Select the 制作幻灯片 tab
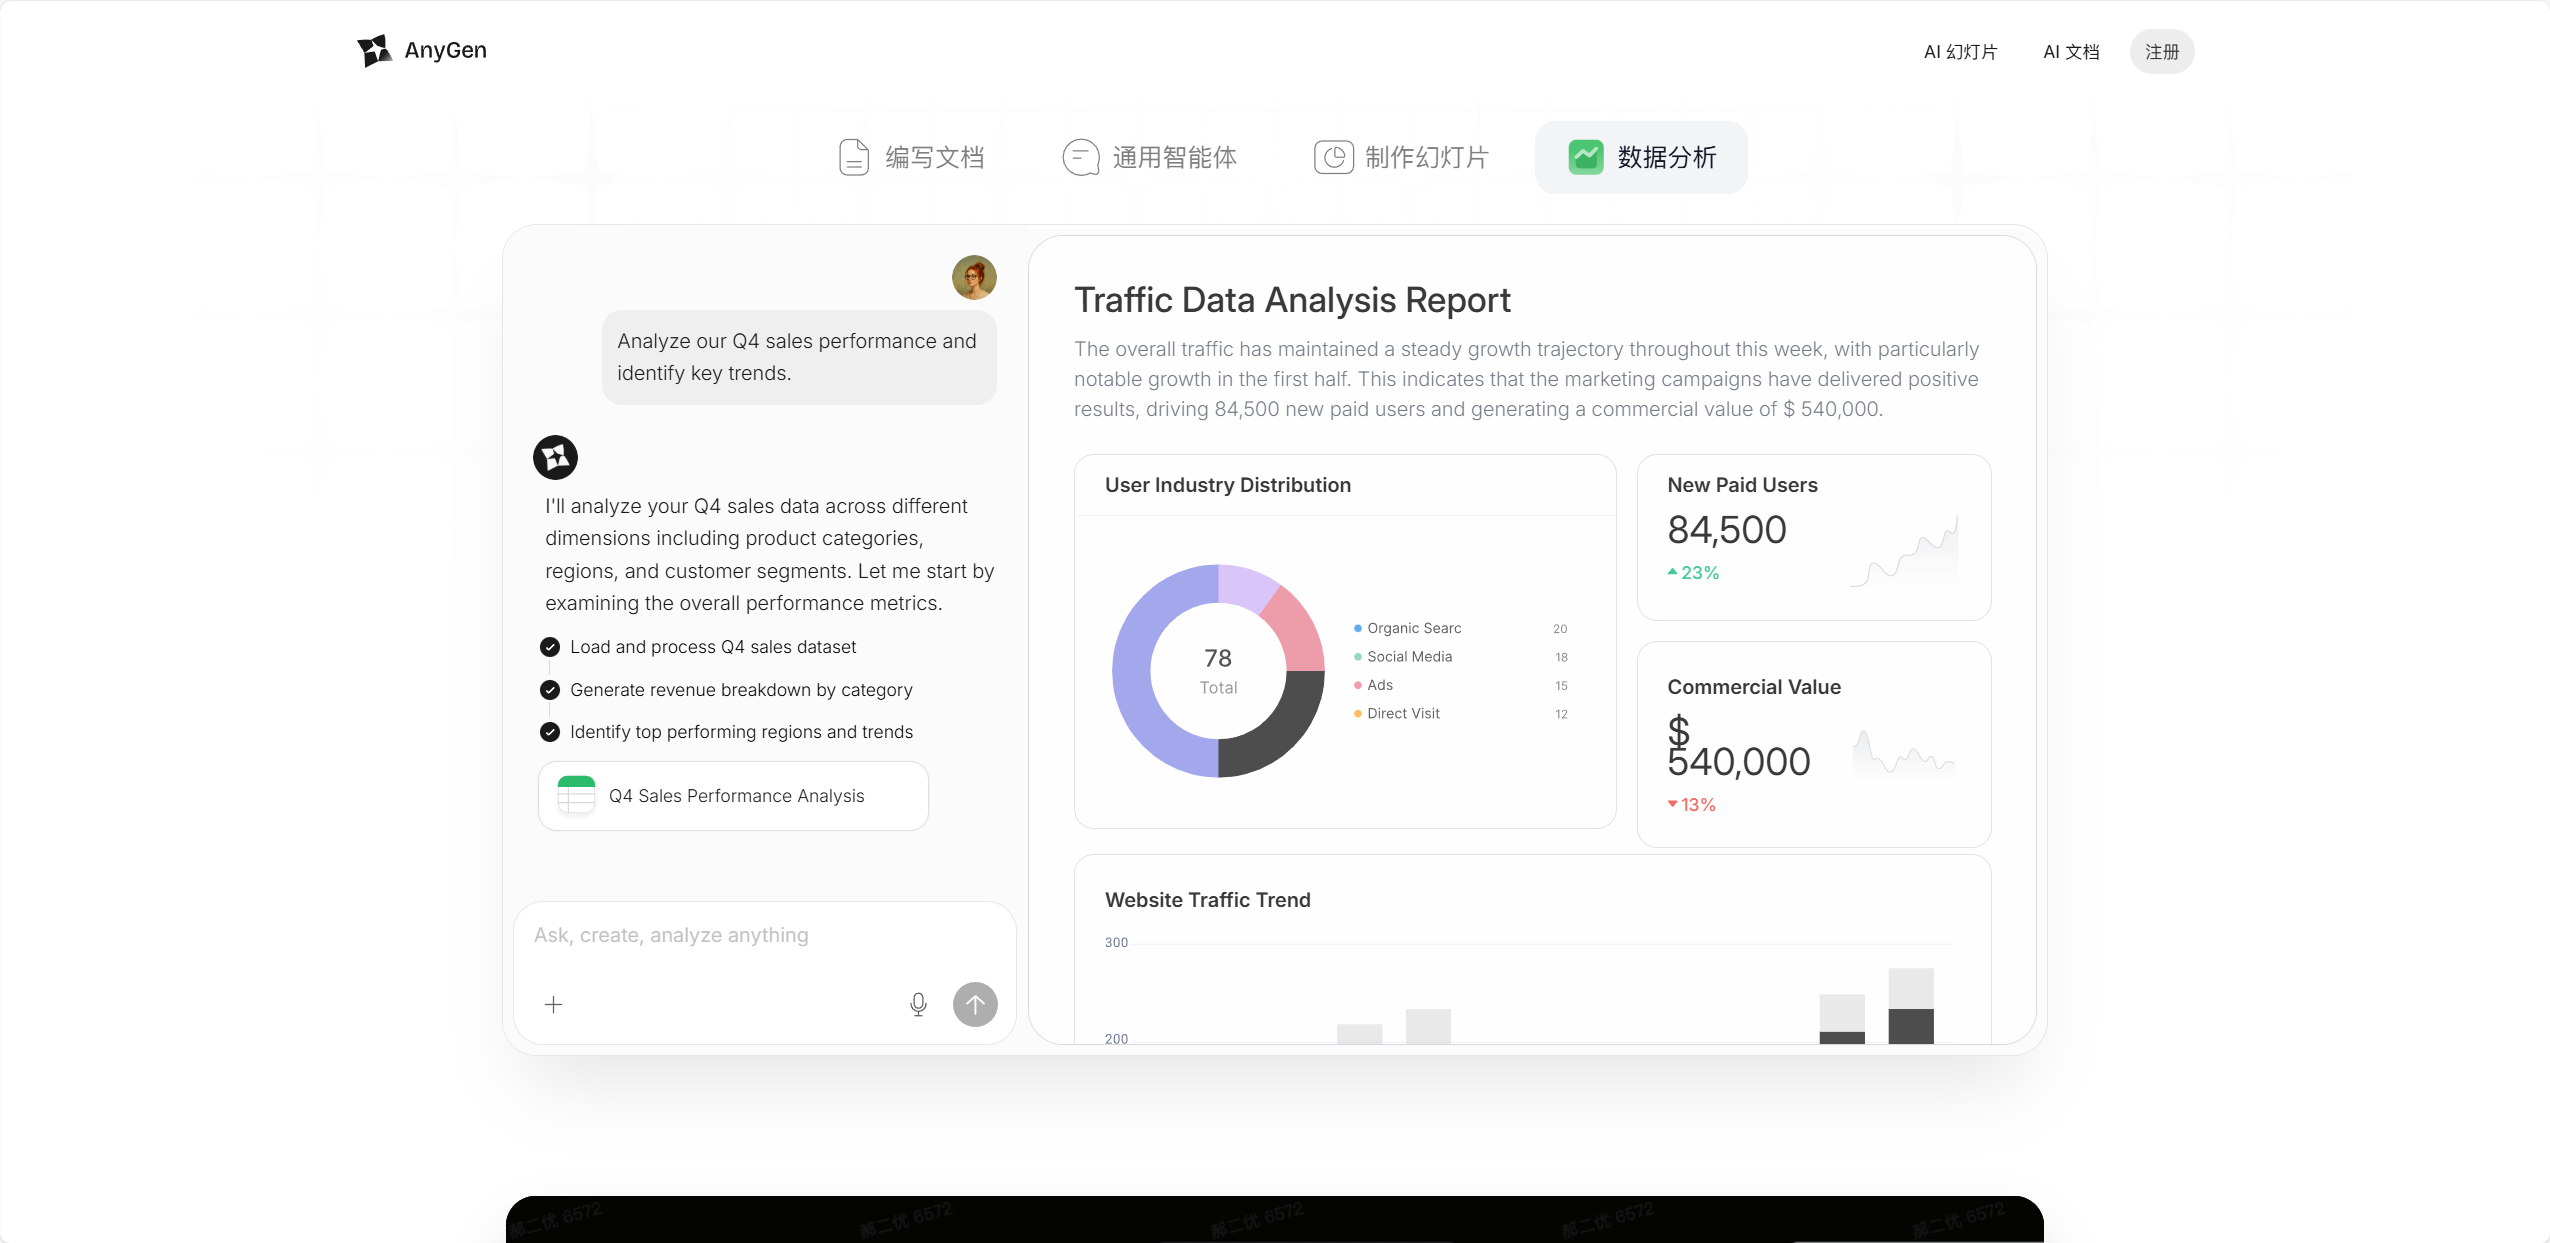The width and height of the screenshot is (2550, 1243). pos(1401,157)
